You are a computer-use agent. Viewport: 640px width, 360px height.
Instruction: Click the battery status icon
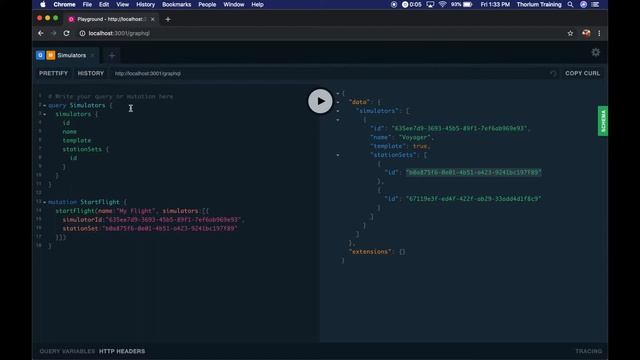tap(467, 4)
